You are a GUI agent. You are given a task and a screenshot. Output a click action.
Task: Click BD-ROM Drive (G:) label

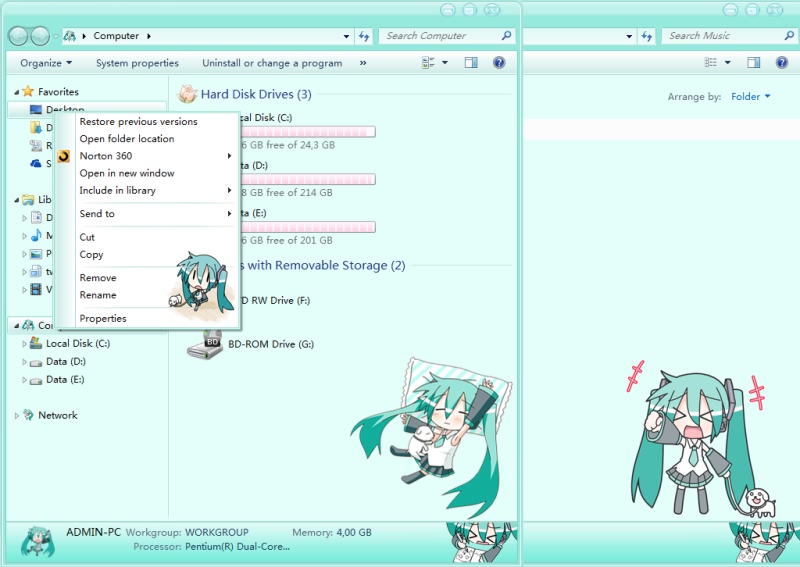coord(271,344)
